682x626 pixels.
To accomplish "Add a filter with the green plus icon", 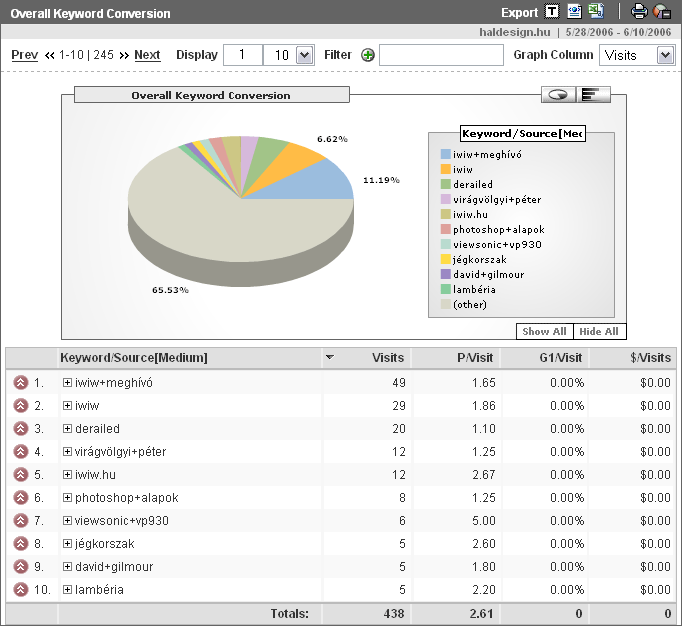I will pos(368,55).
